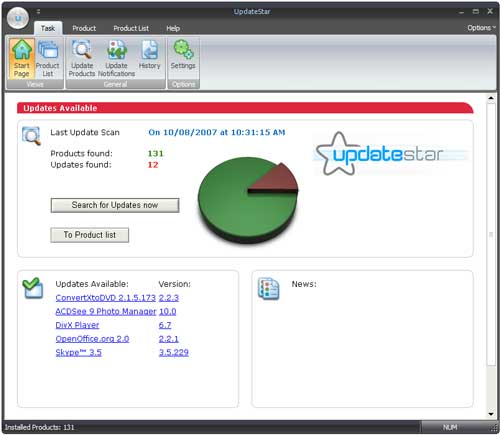Minimize the UpdateStar window
The height and width of the screenshot is (435, 500).
pos(461,12)
